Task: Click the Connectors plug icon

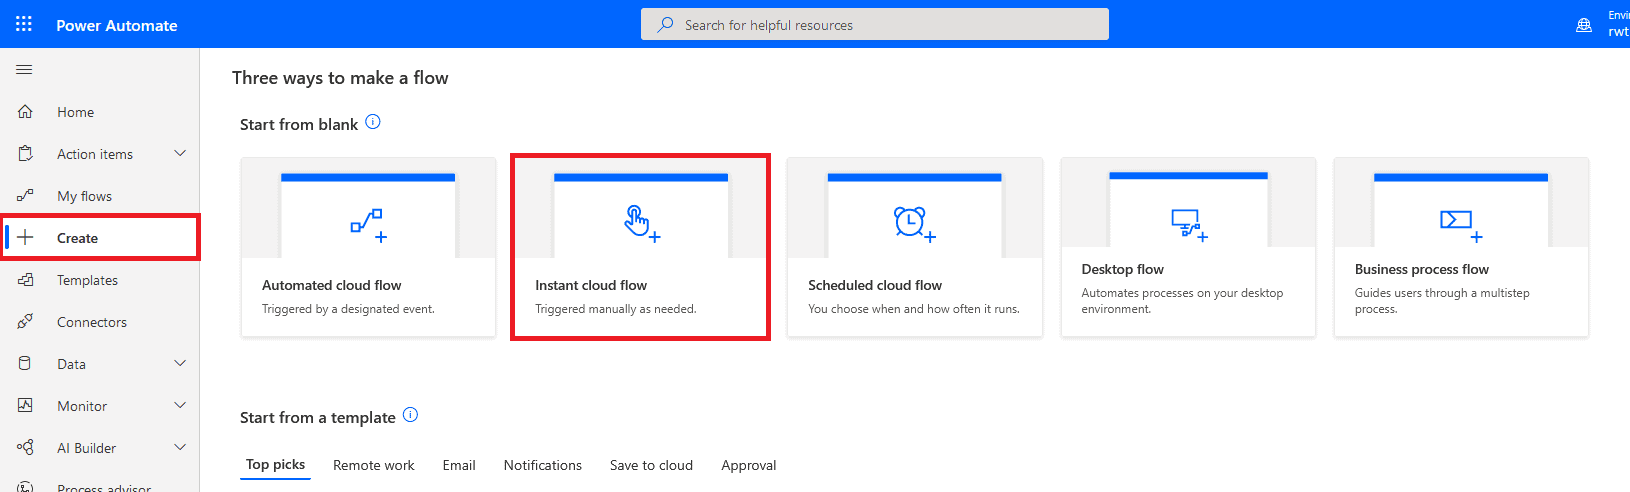Action: [x=25, y=322]
